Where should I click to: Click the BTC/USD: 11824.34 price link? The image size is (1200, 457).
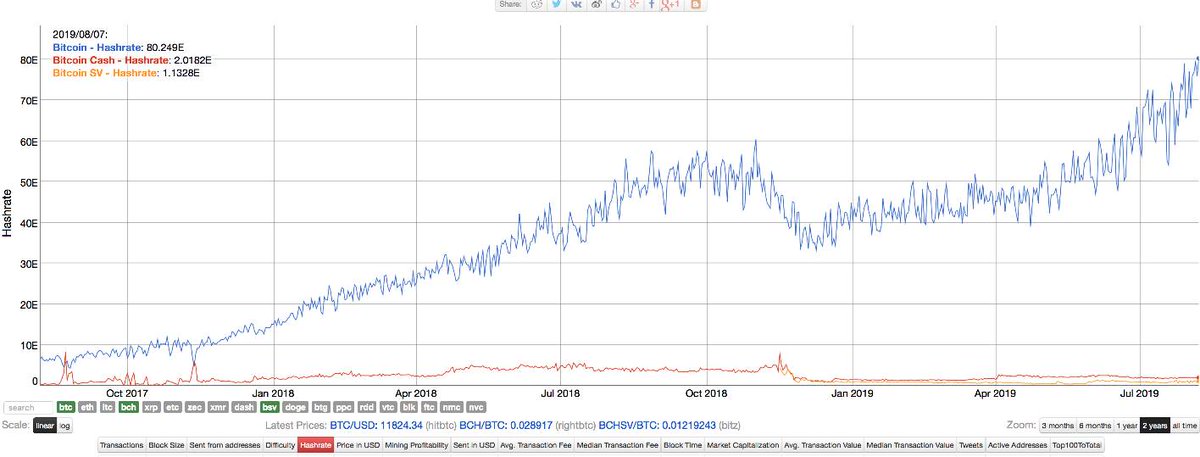377,426
